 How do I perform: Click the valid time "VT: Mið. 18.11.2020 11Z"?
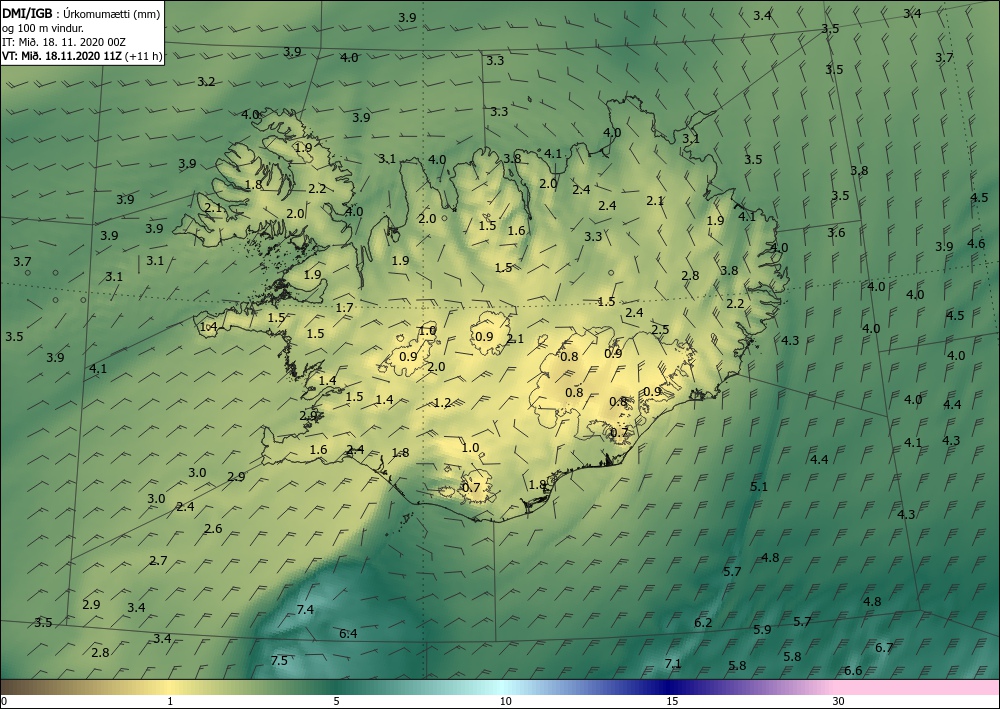[x=62, y=56]
